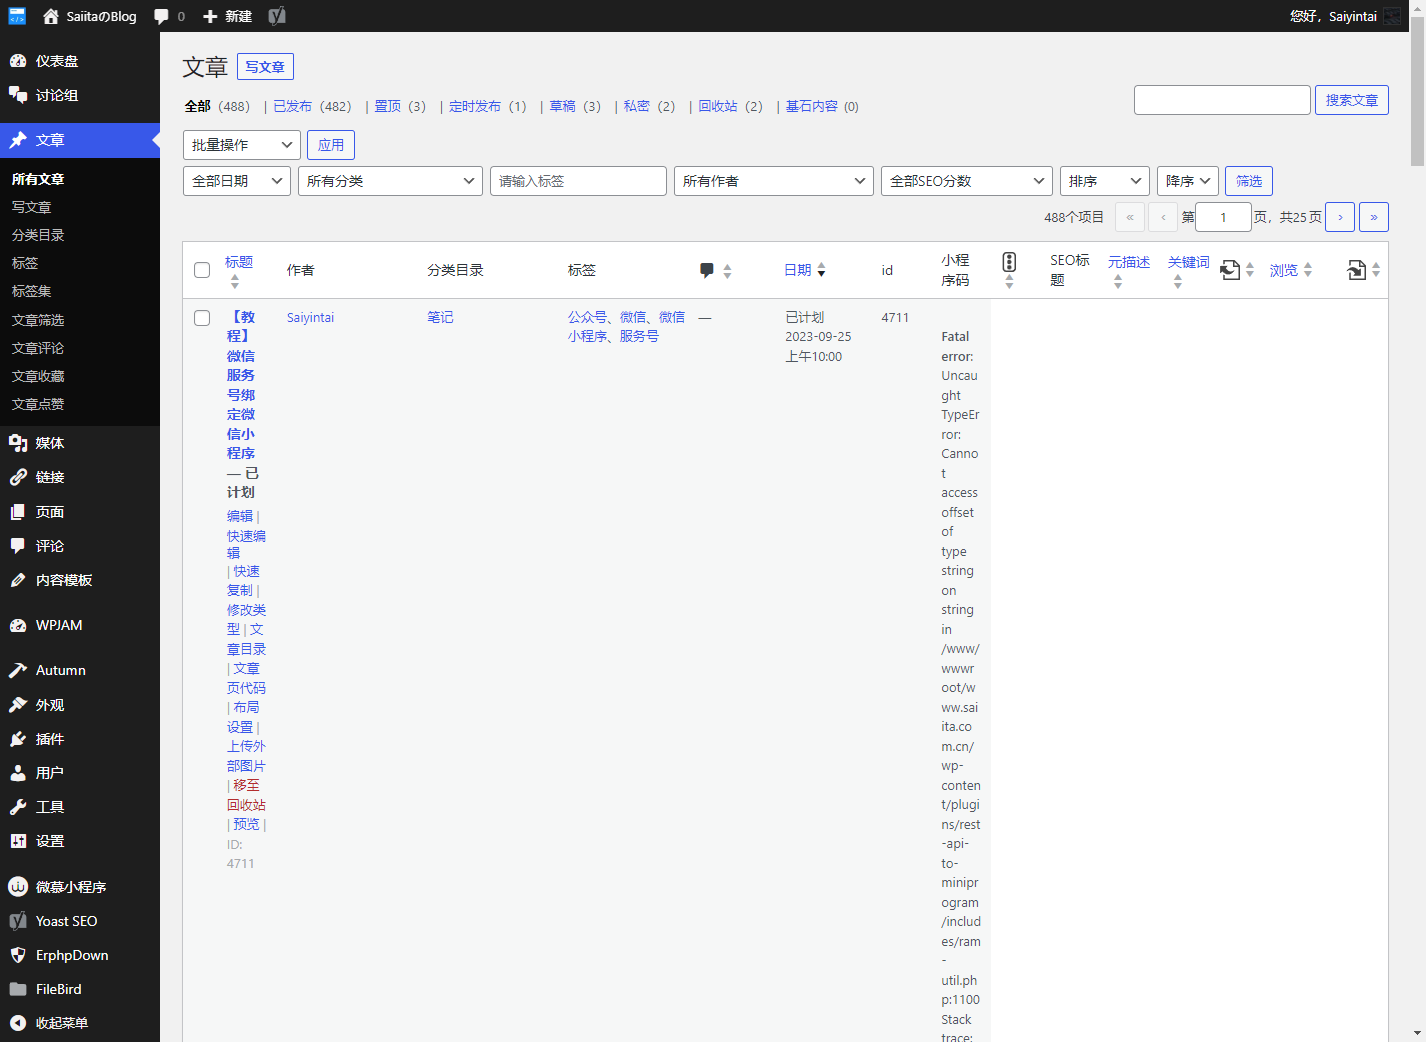The height and width of the screenshot is (1042, 1426).
Task: Sort posts by the 日期 column arrows
Action: [x=822, y=269]
